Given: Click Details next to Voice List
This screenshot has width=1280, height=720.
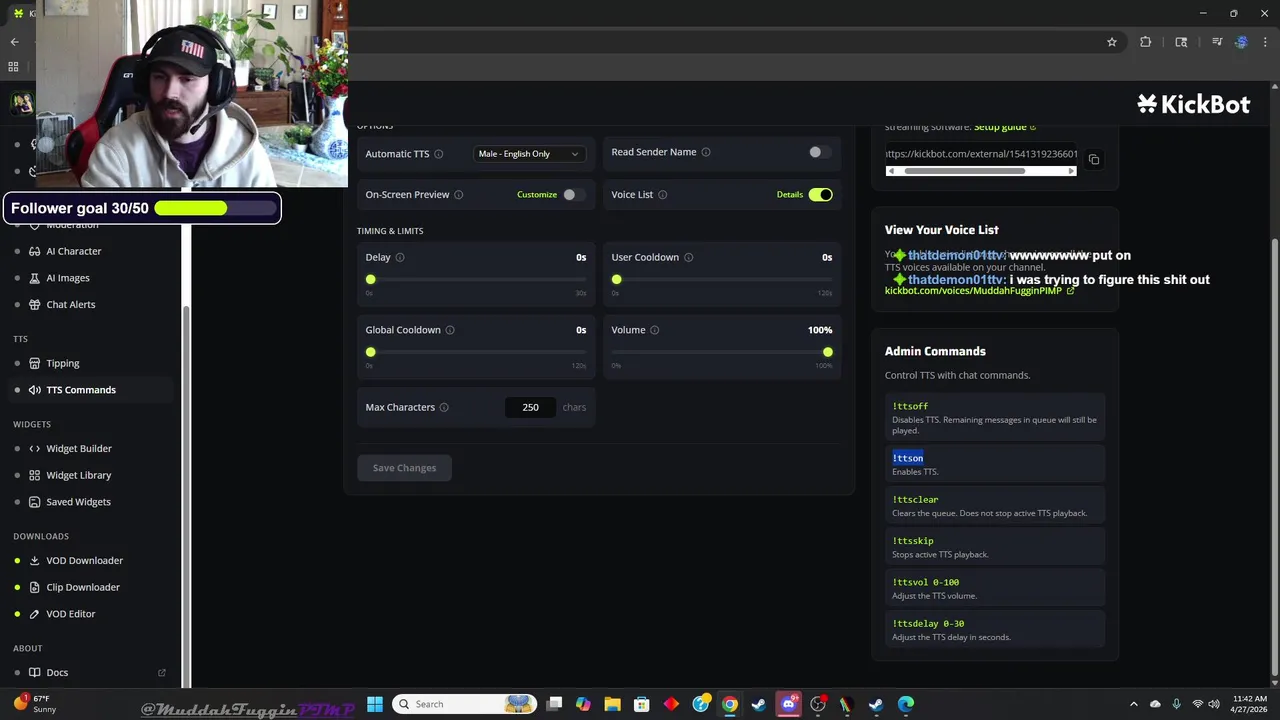Looking at the screenshot, I should click(790, 195).
